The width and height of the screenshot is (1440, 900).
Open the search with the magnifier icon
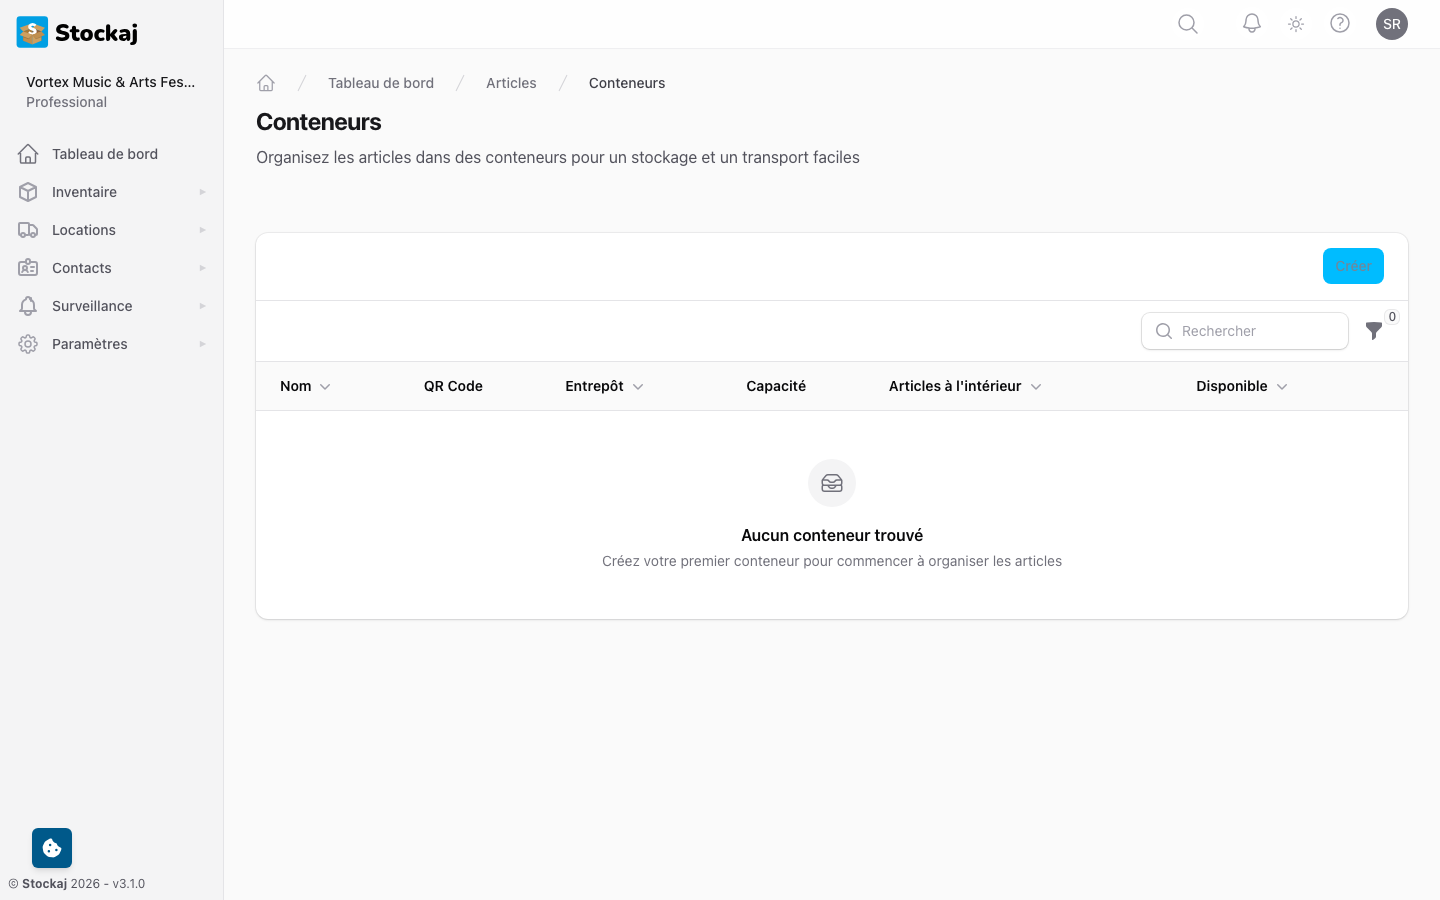pyautogui.click(x=1187, y=23)
